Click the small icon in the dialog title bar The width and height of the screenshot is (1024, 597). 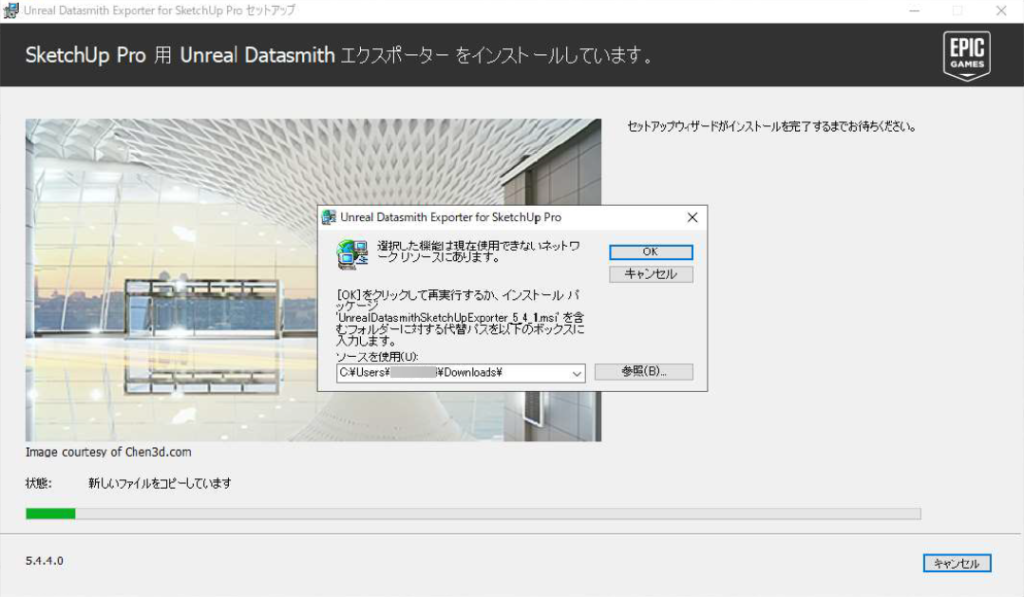coord(329,217)
